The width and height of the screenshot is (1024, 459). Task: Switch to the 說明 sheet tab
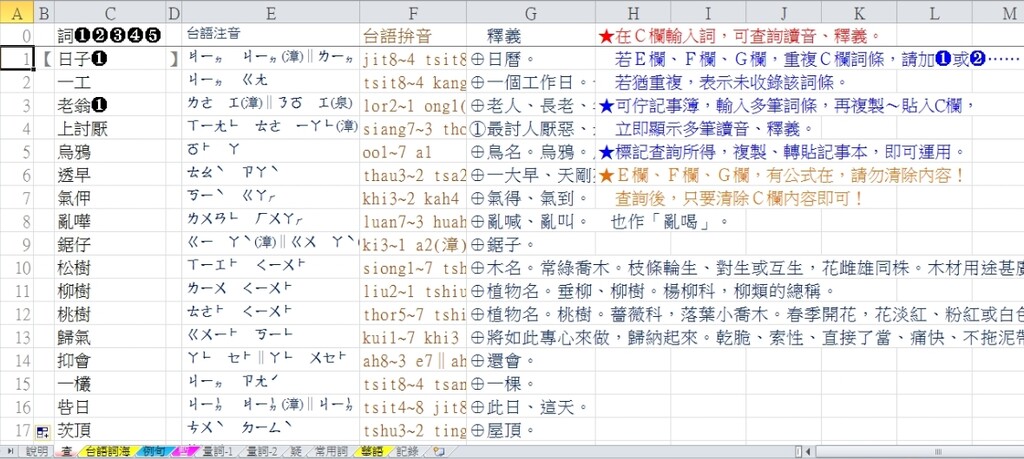[x=37, y=452]
